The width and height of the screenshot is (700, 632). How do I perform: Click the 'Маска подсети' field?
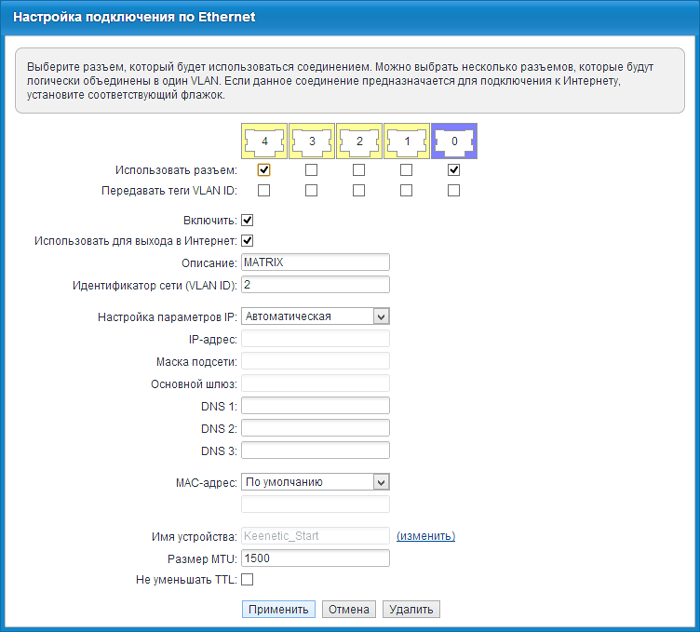[x=315, y=361]
